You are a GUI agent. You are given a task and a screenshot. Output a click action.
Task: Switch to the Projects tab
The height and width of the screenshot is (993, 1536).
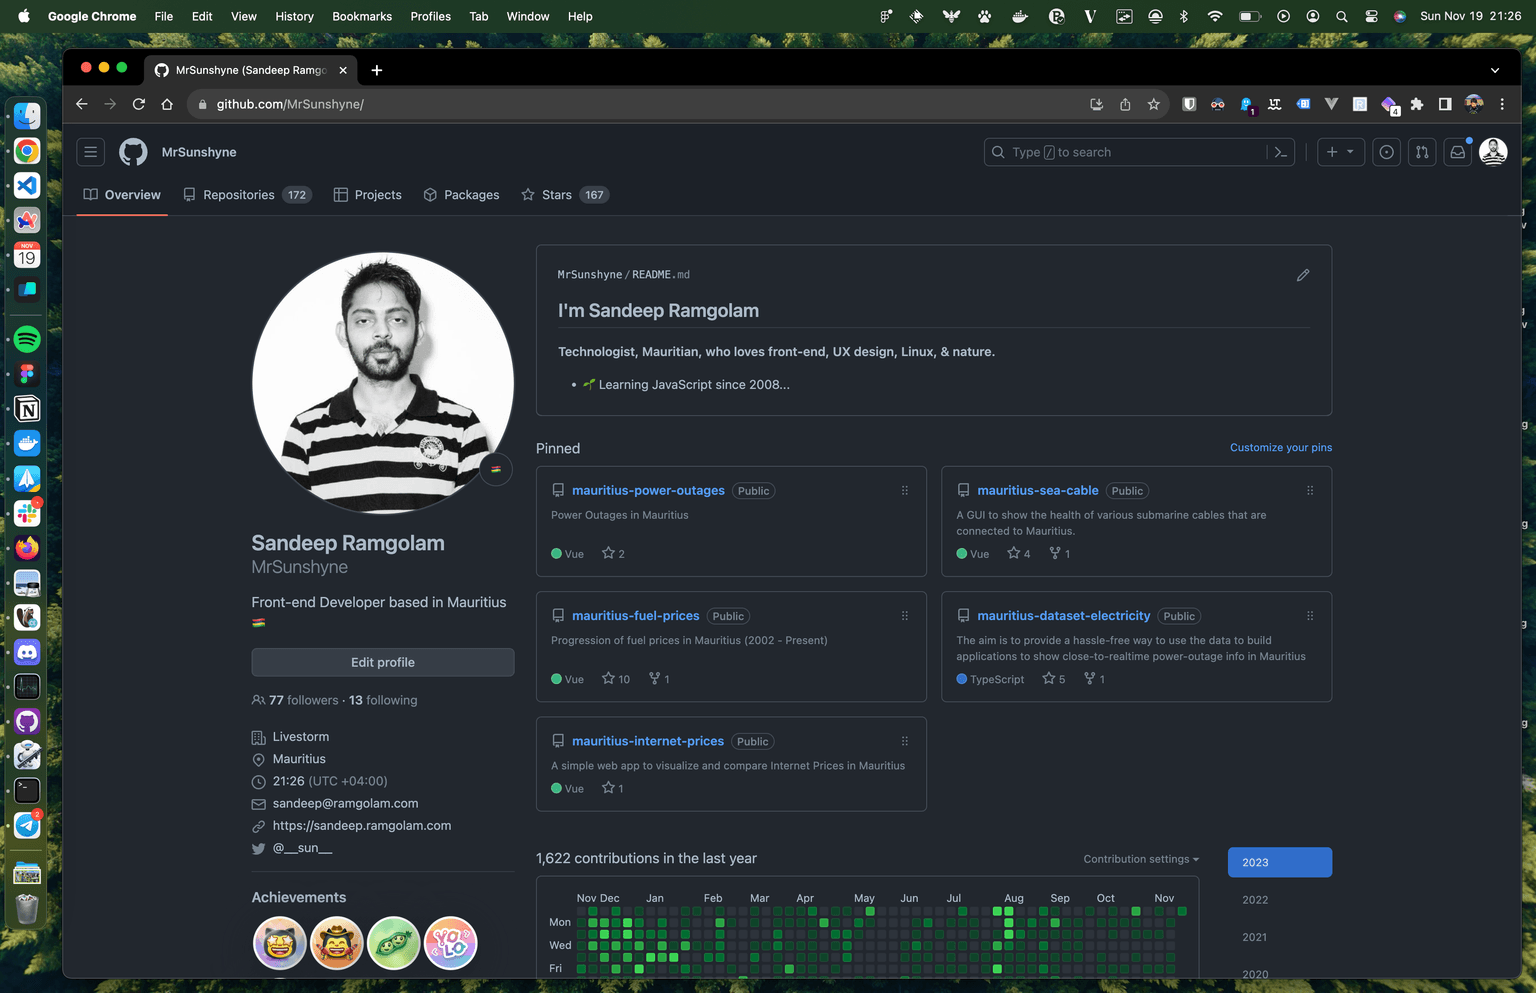point(367,195)
